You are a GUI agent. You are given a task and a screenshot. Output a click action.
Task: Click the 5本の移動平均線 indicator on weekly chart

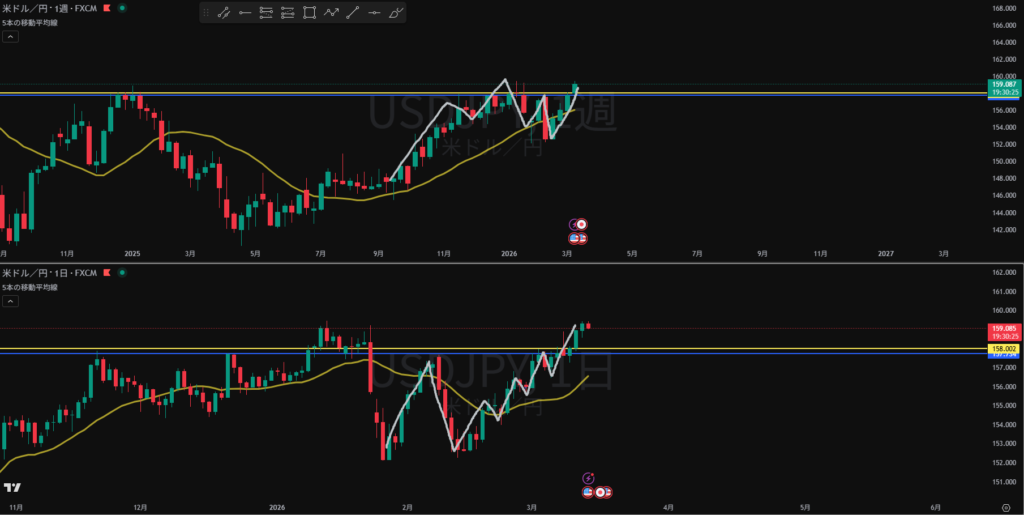pyautogui.click(x=30, y=21)
